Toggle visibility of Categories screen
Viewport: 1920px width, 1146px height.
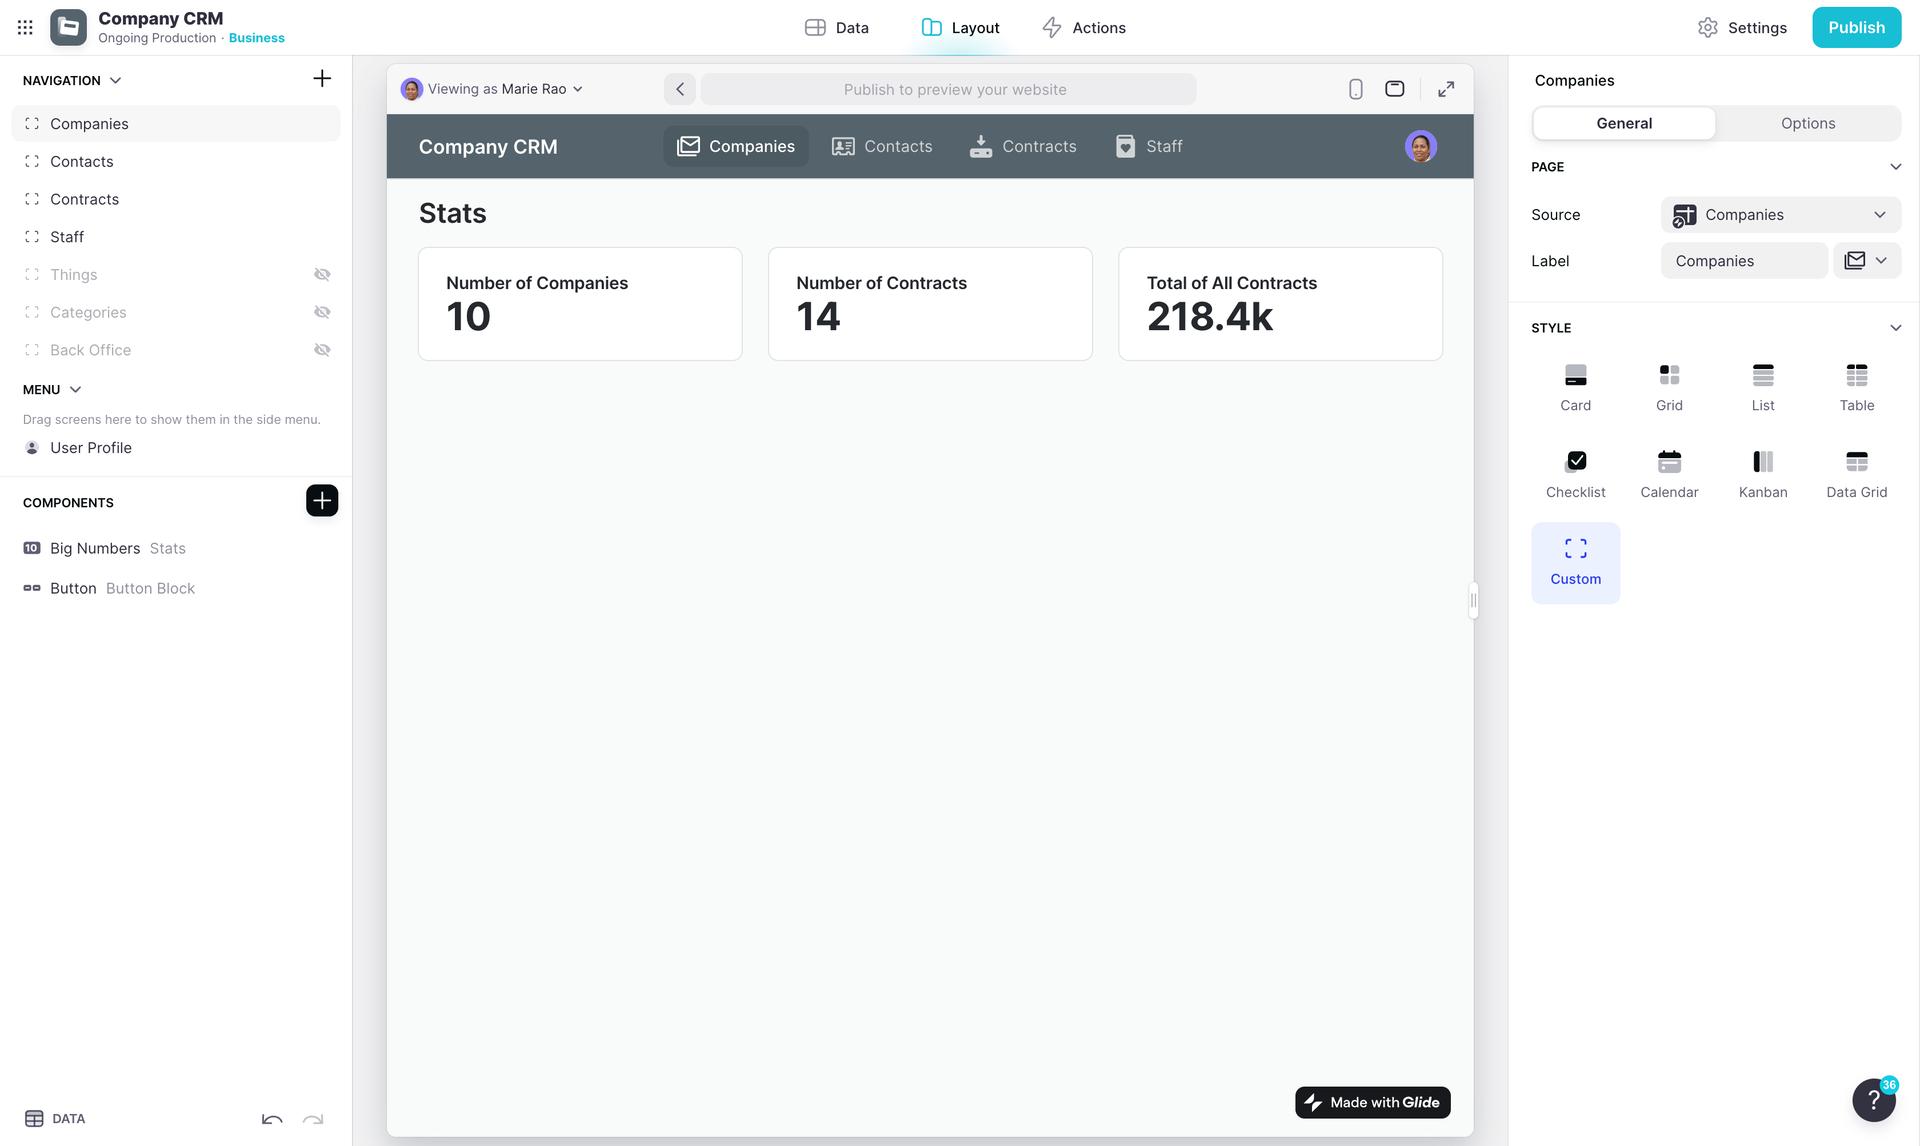322,312
